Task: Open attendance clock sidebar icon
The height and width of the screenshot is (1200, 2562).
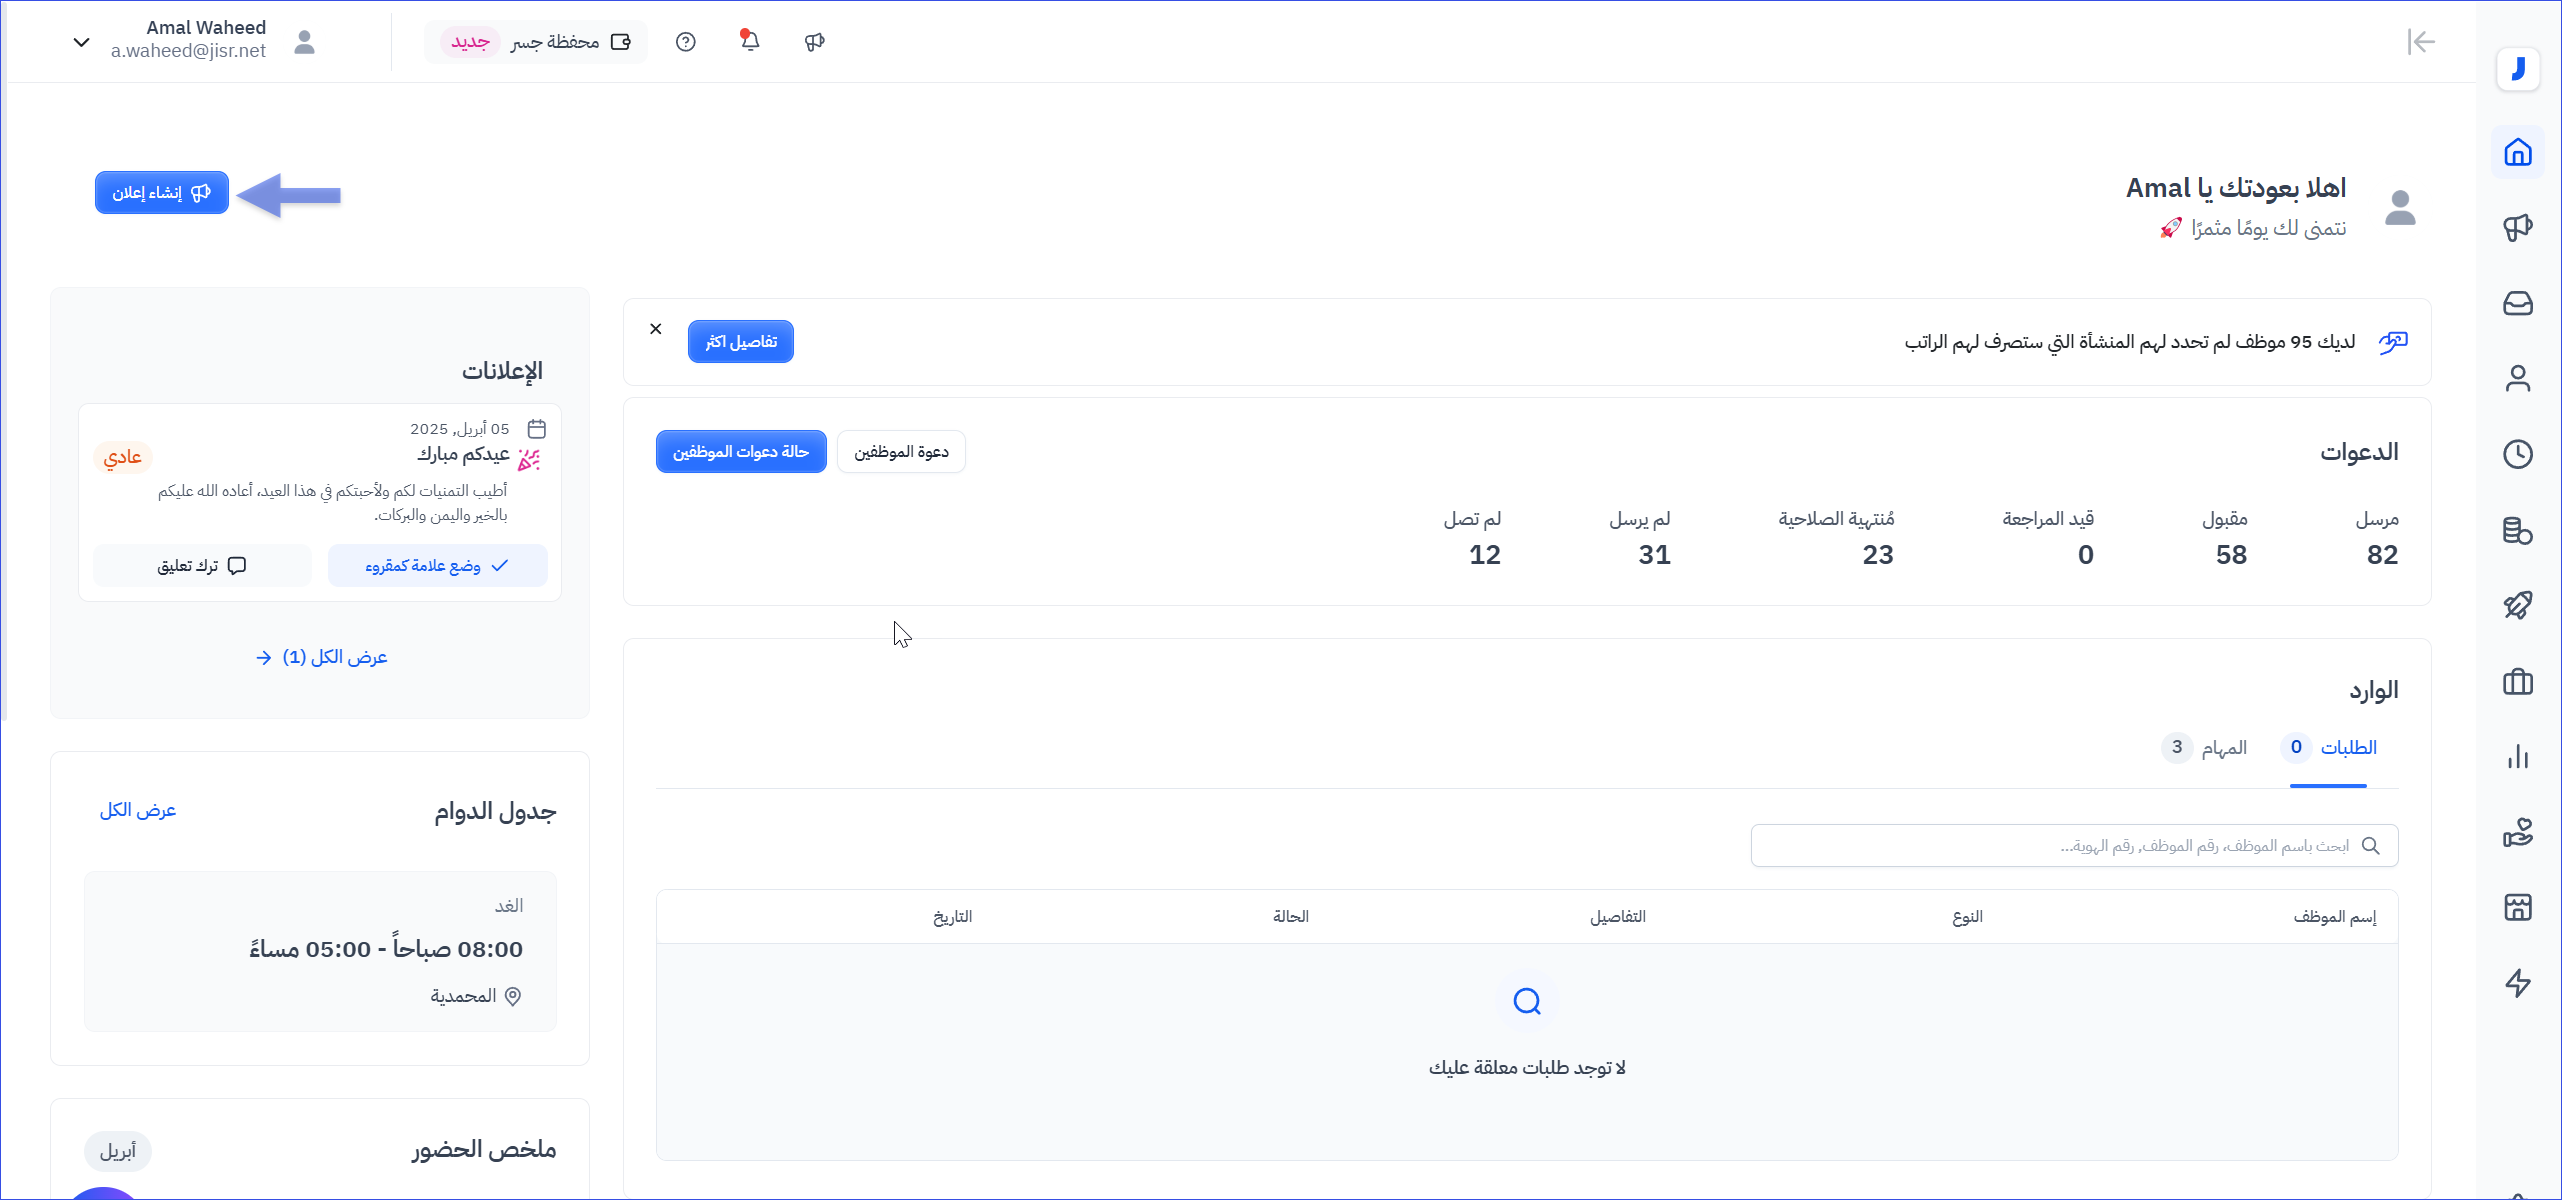Action: point(2517,454)
